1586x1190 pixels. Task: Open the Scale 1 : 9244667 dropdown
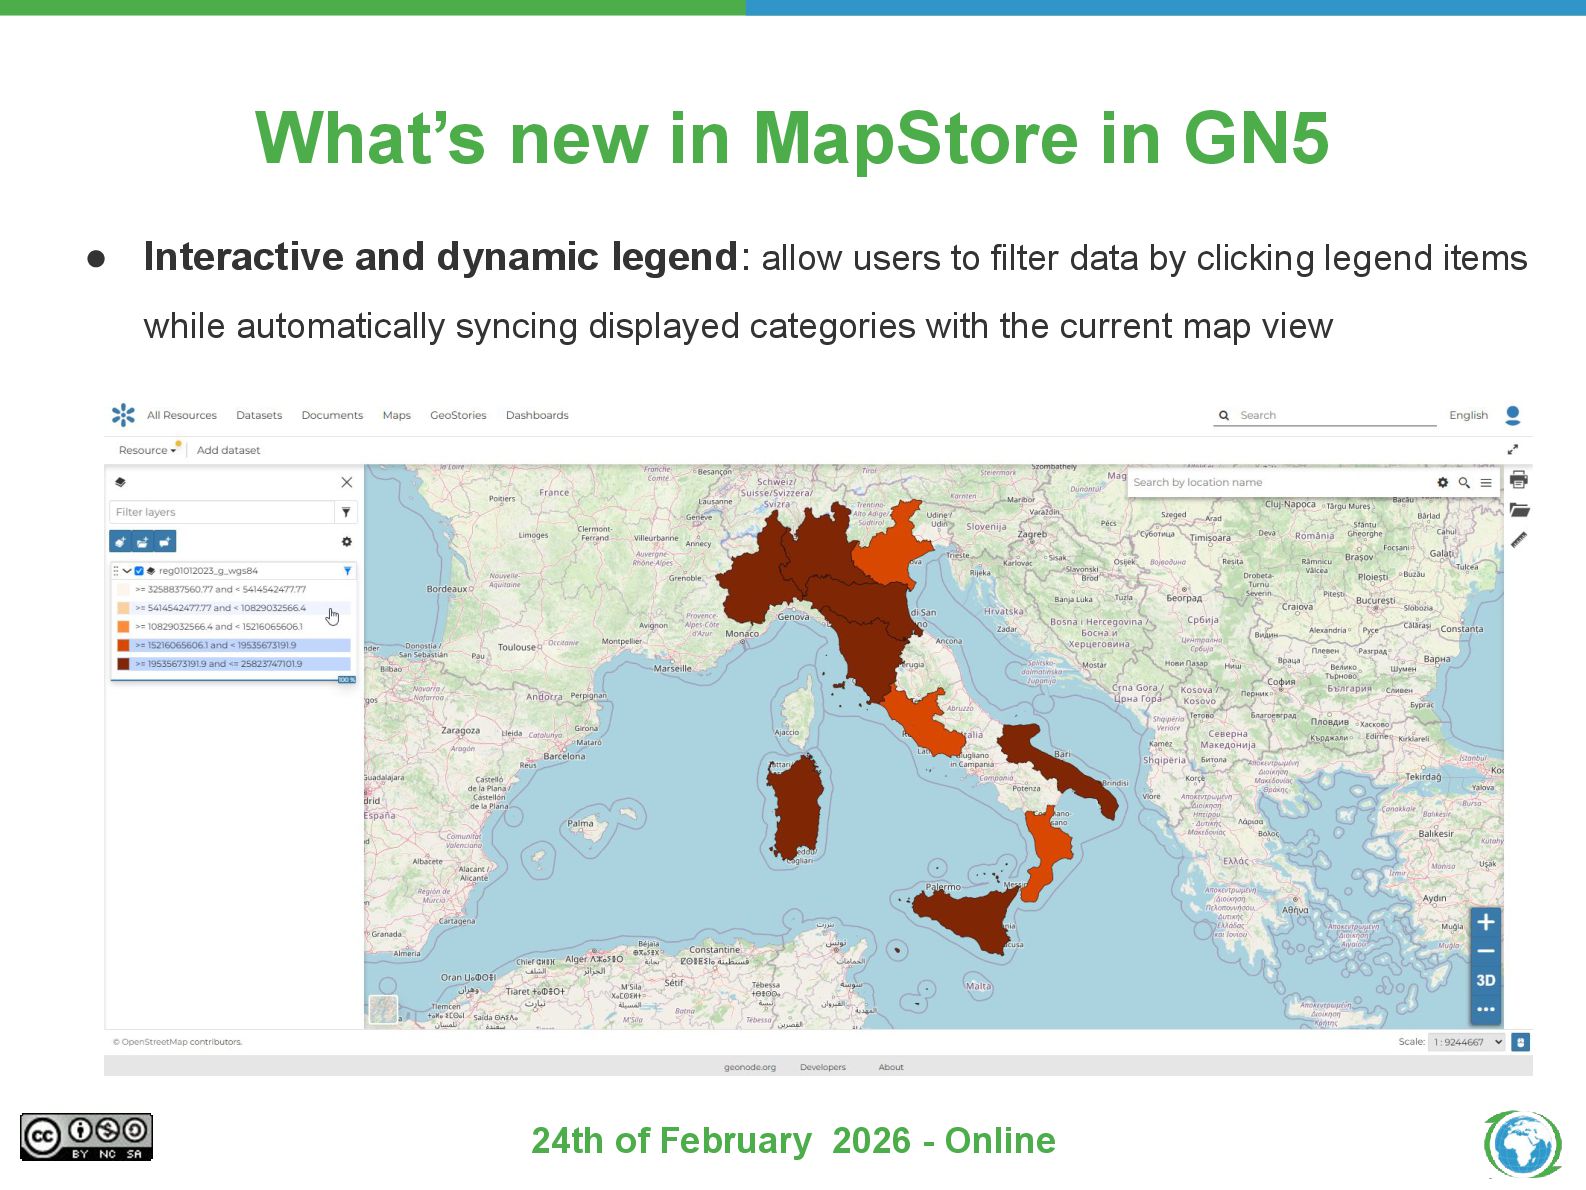click(1467, 1042)
